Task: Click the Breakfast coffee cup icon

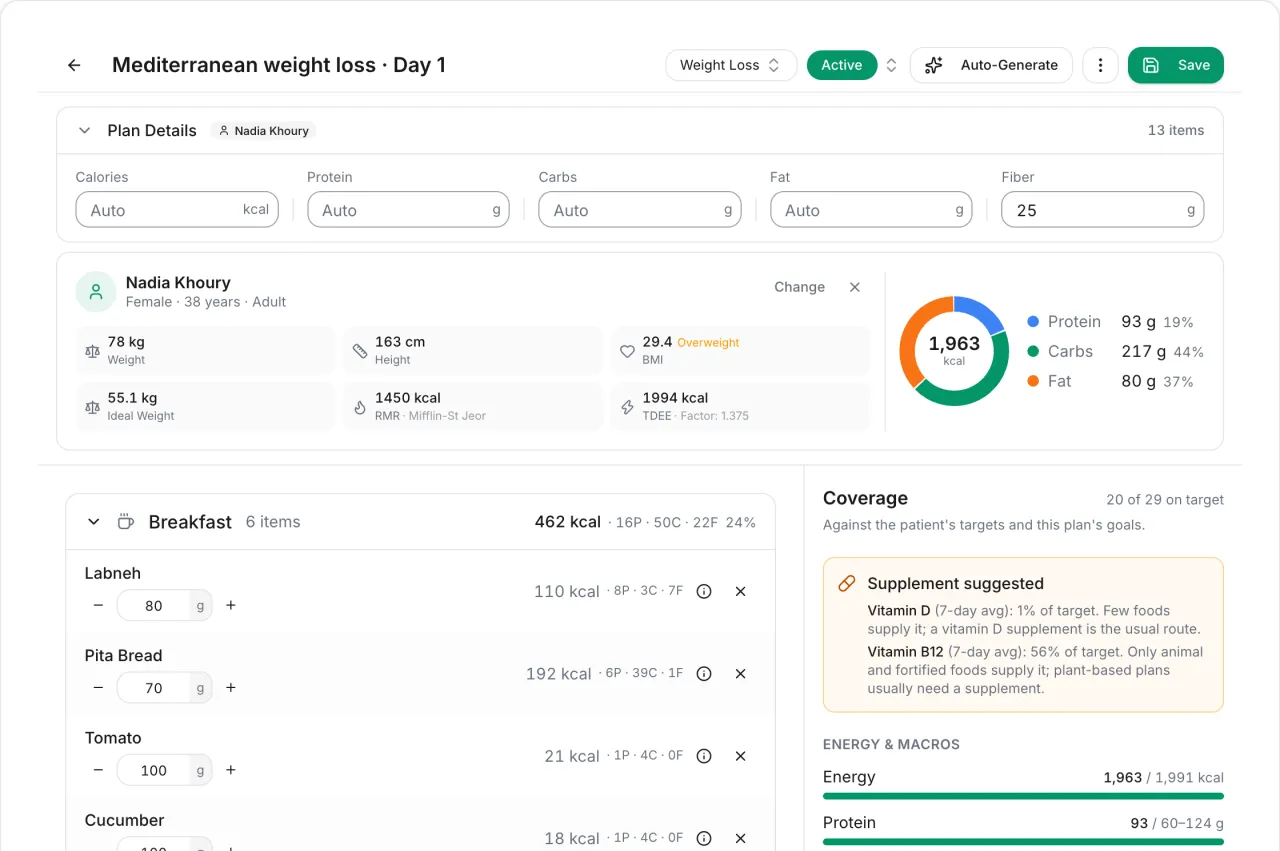Action: [125, 521]
